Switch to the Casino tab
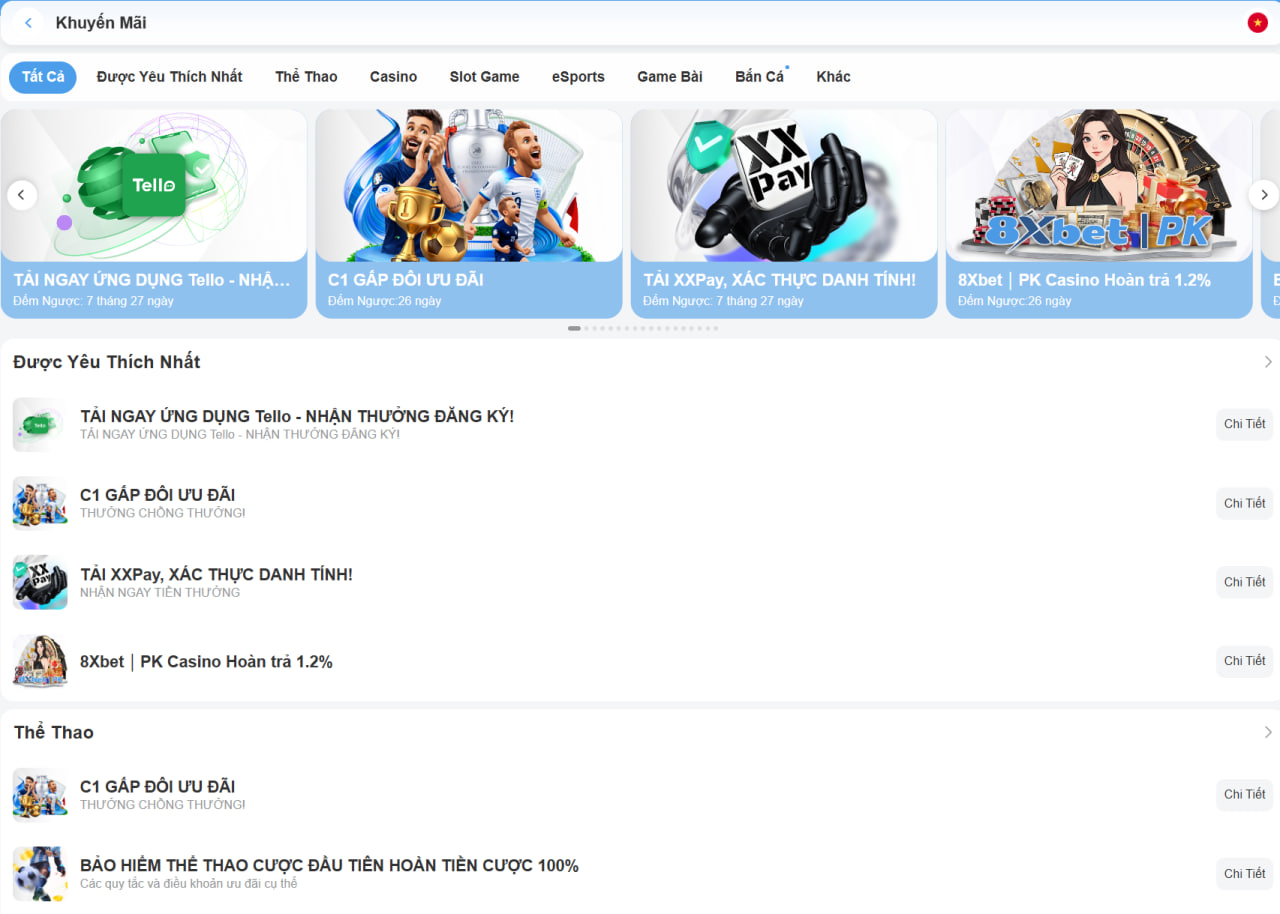Viewport: 1280px width, 914px height. click(393, 77)
